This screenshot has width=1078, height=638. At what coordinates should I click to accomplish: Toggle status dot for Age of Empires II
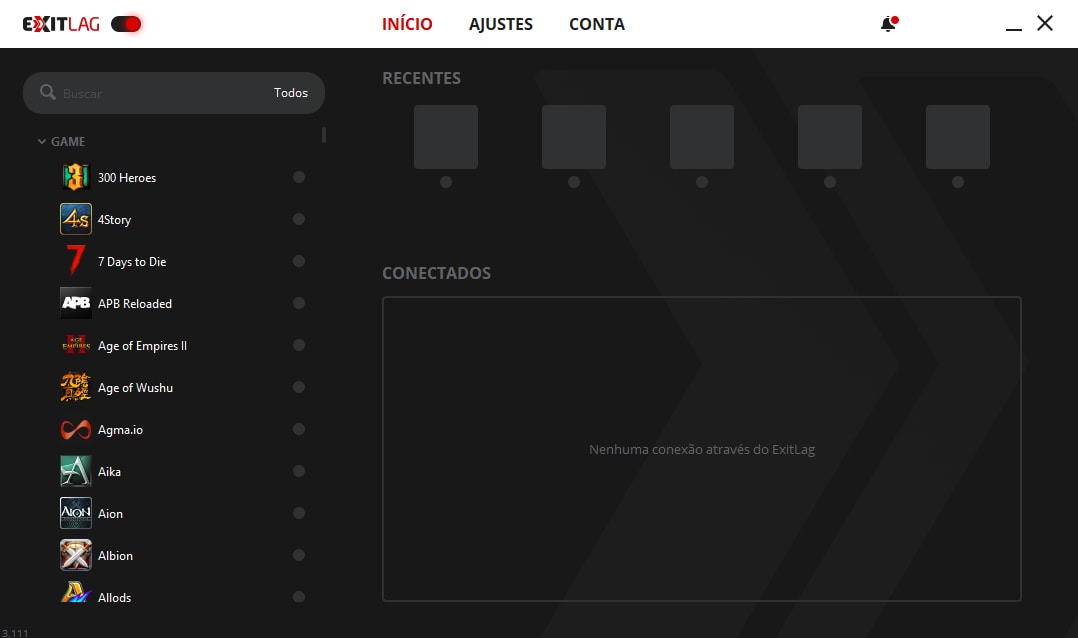(298, 345)
